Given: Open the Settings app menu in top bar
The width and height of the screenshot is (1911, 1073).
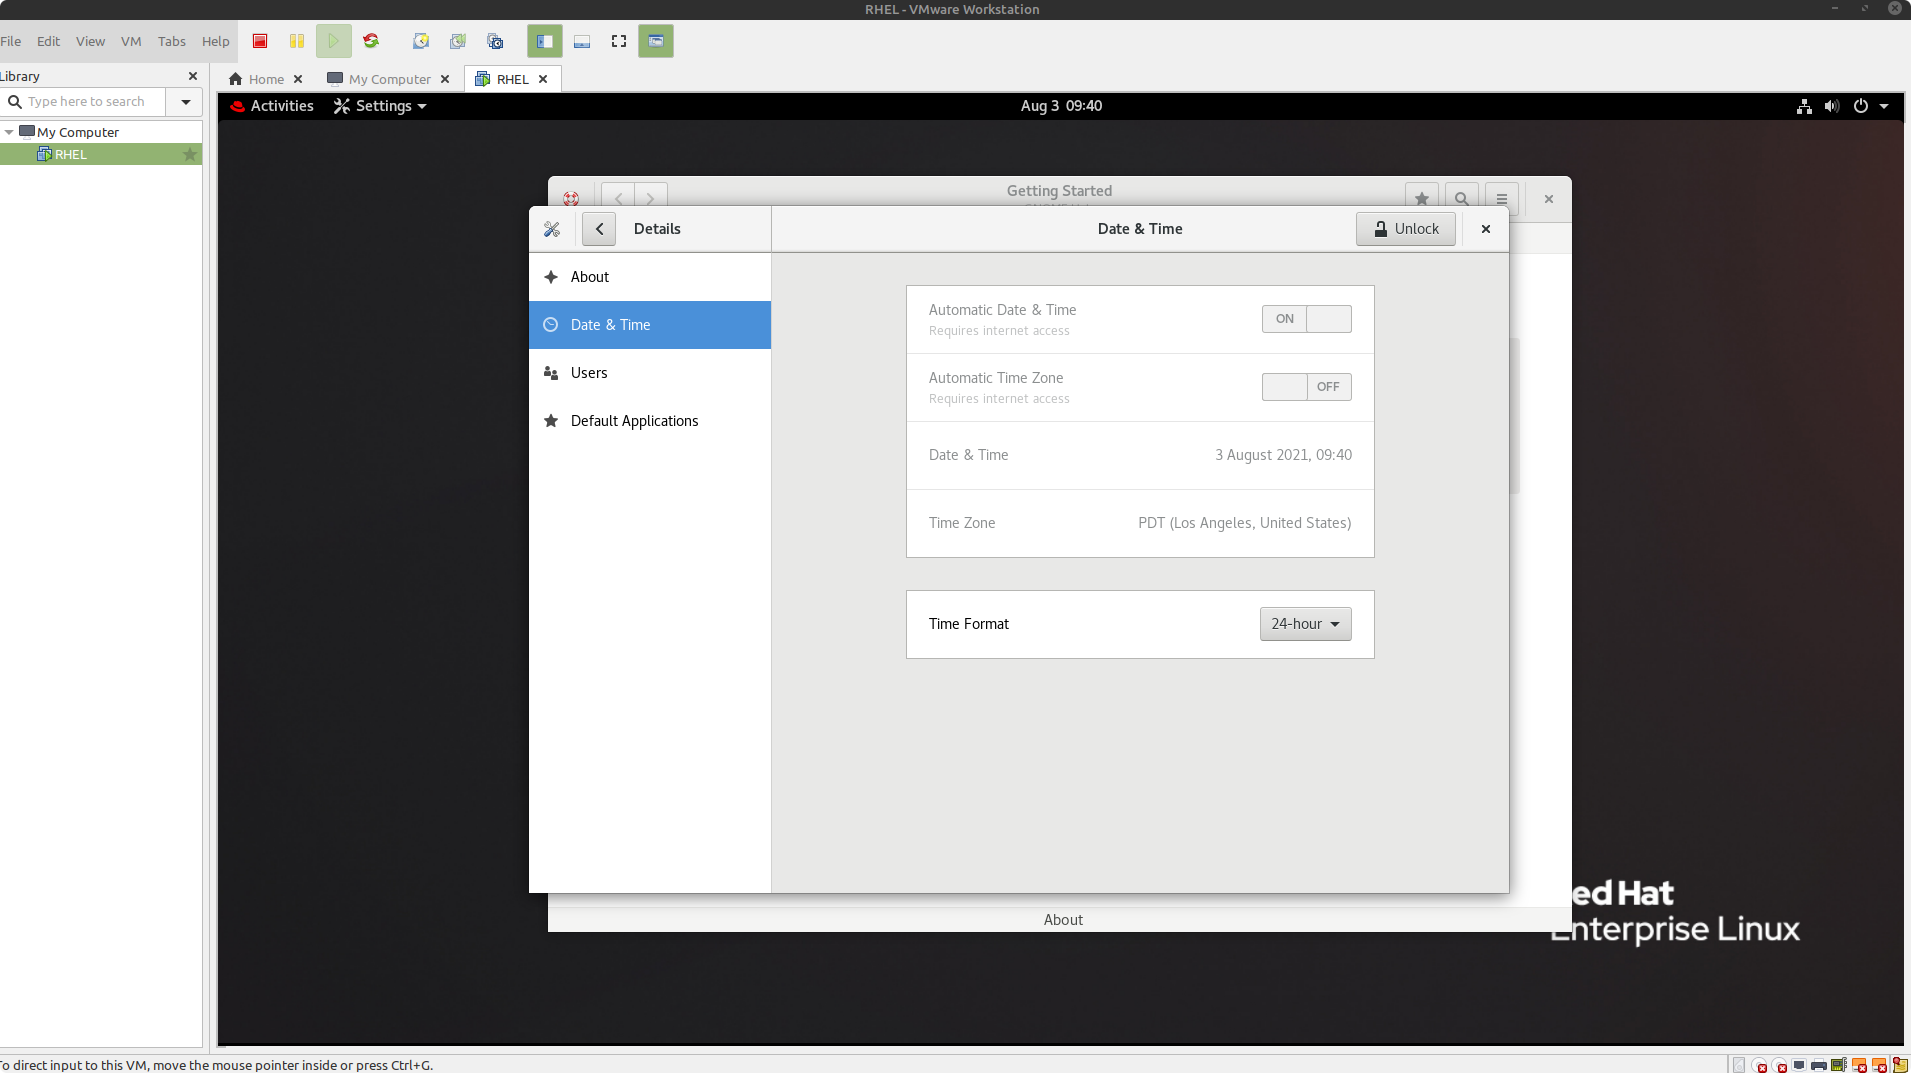Looking at the screenshot, I should tap(380, 106).
